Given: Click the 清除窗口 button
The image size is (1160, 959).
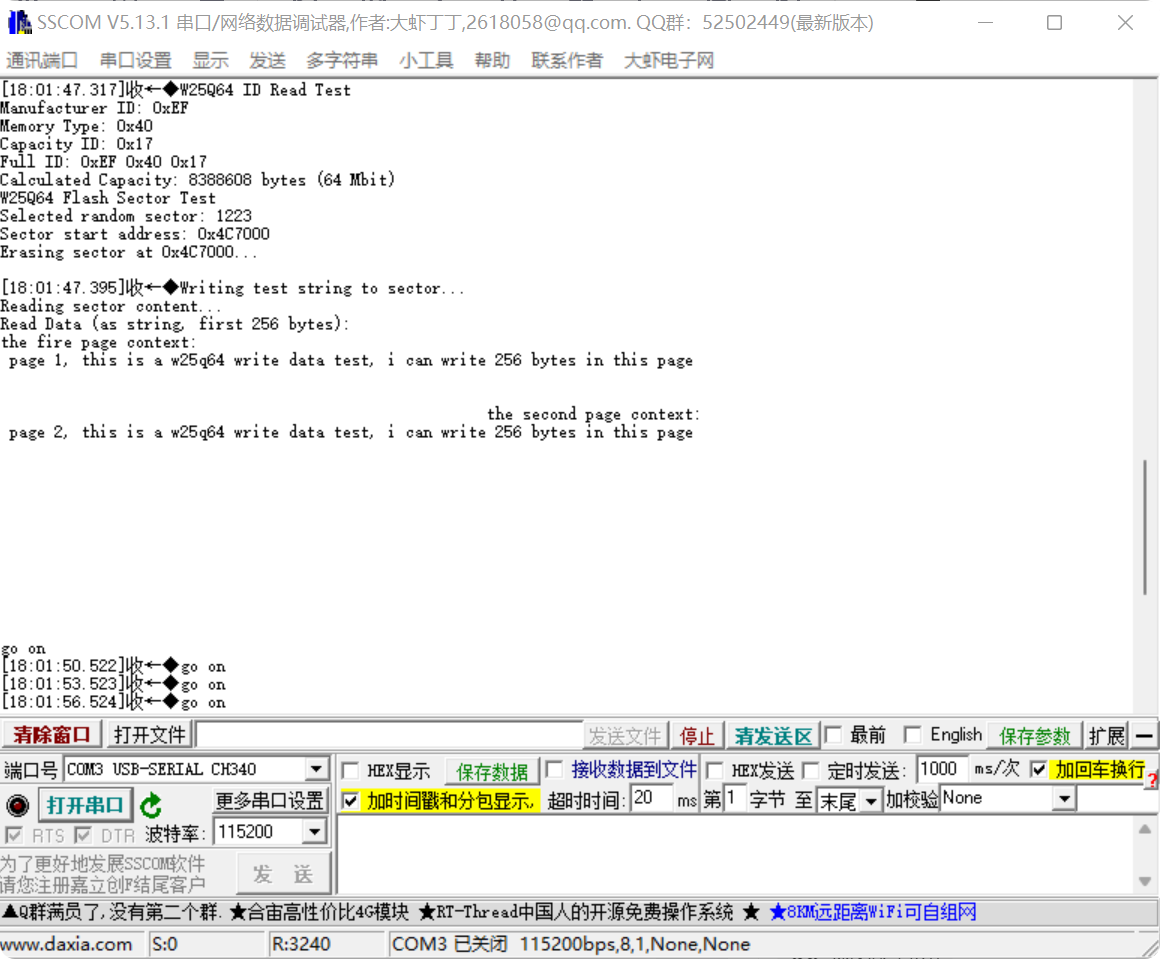Looking at the screenshot, I should click(x=51, y=734).
